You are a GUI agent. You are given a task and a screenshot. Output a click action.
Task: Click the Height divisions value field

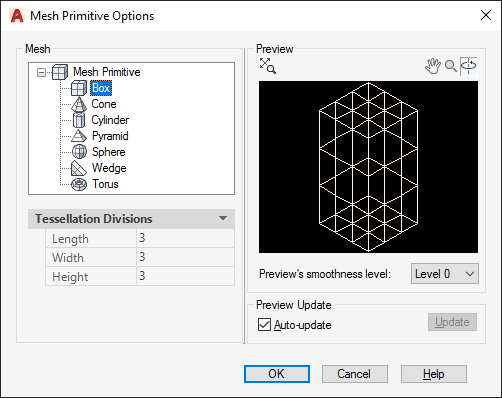[x=185, y=276]
